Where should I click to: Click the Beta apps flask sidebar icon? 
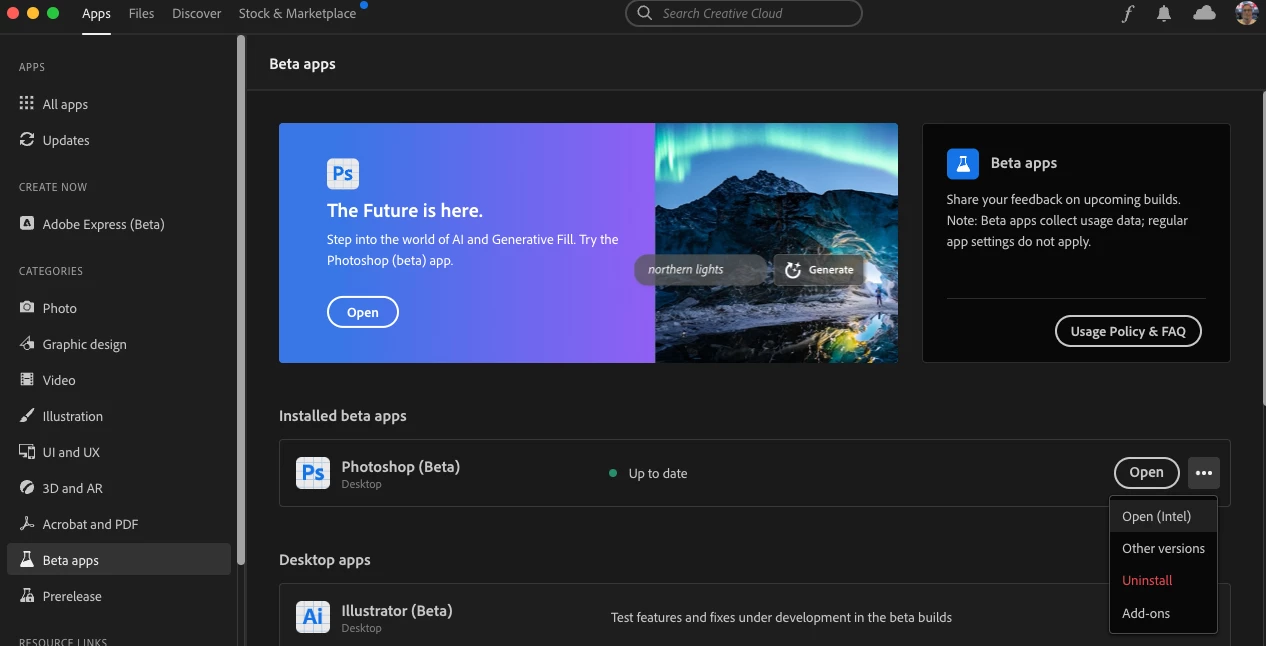[27, 560]
